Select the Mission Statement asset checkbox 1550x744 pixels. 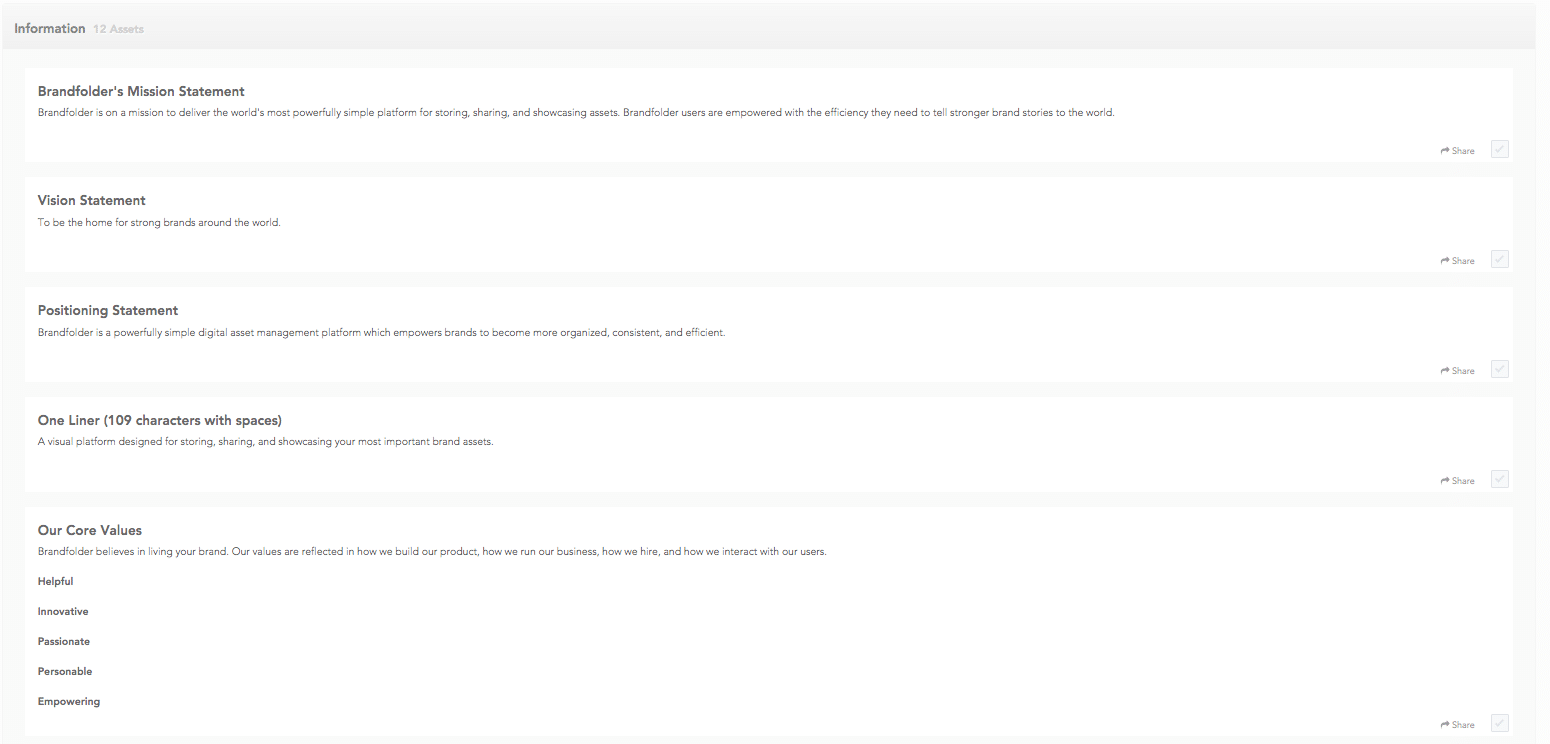(x=1499, y=149)
